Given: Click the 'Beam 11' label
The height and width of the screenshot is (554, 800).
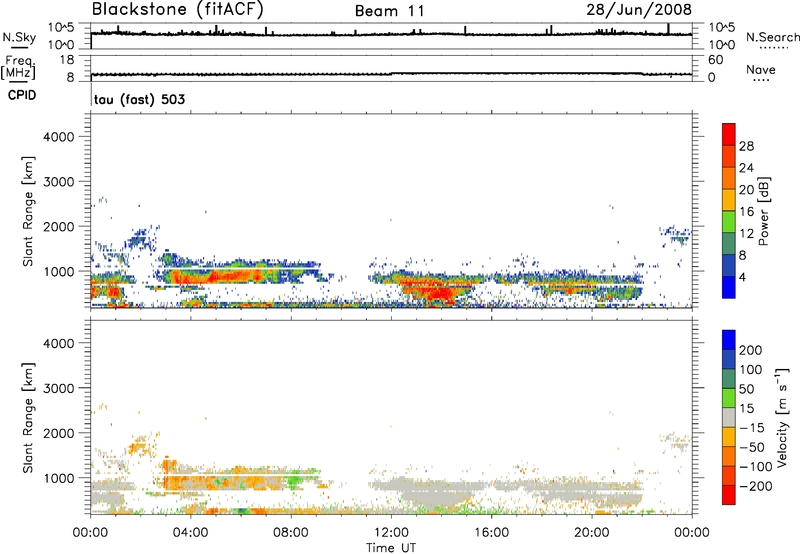Looking at the screenshot, I should point(390,11).
